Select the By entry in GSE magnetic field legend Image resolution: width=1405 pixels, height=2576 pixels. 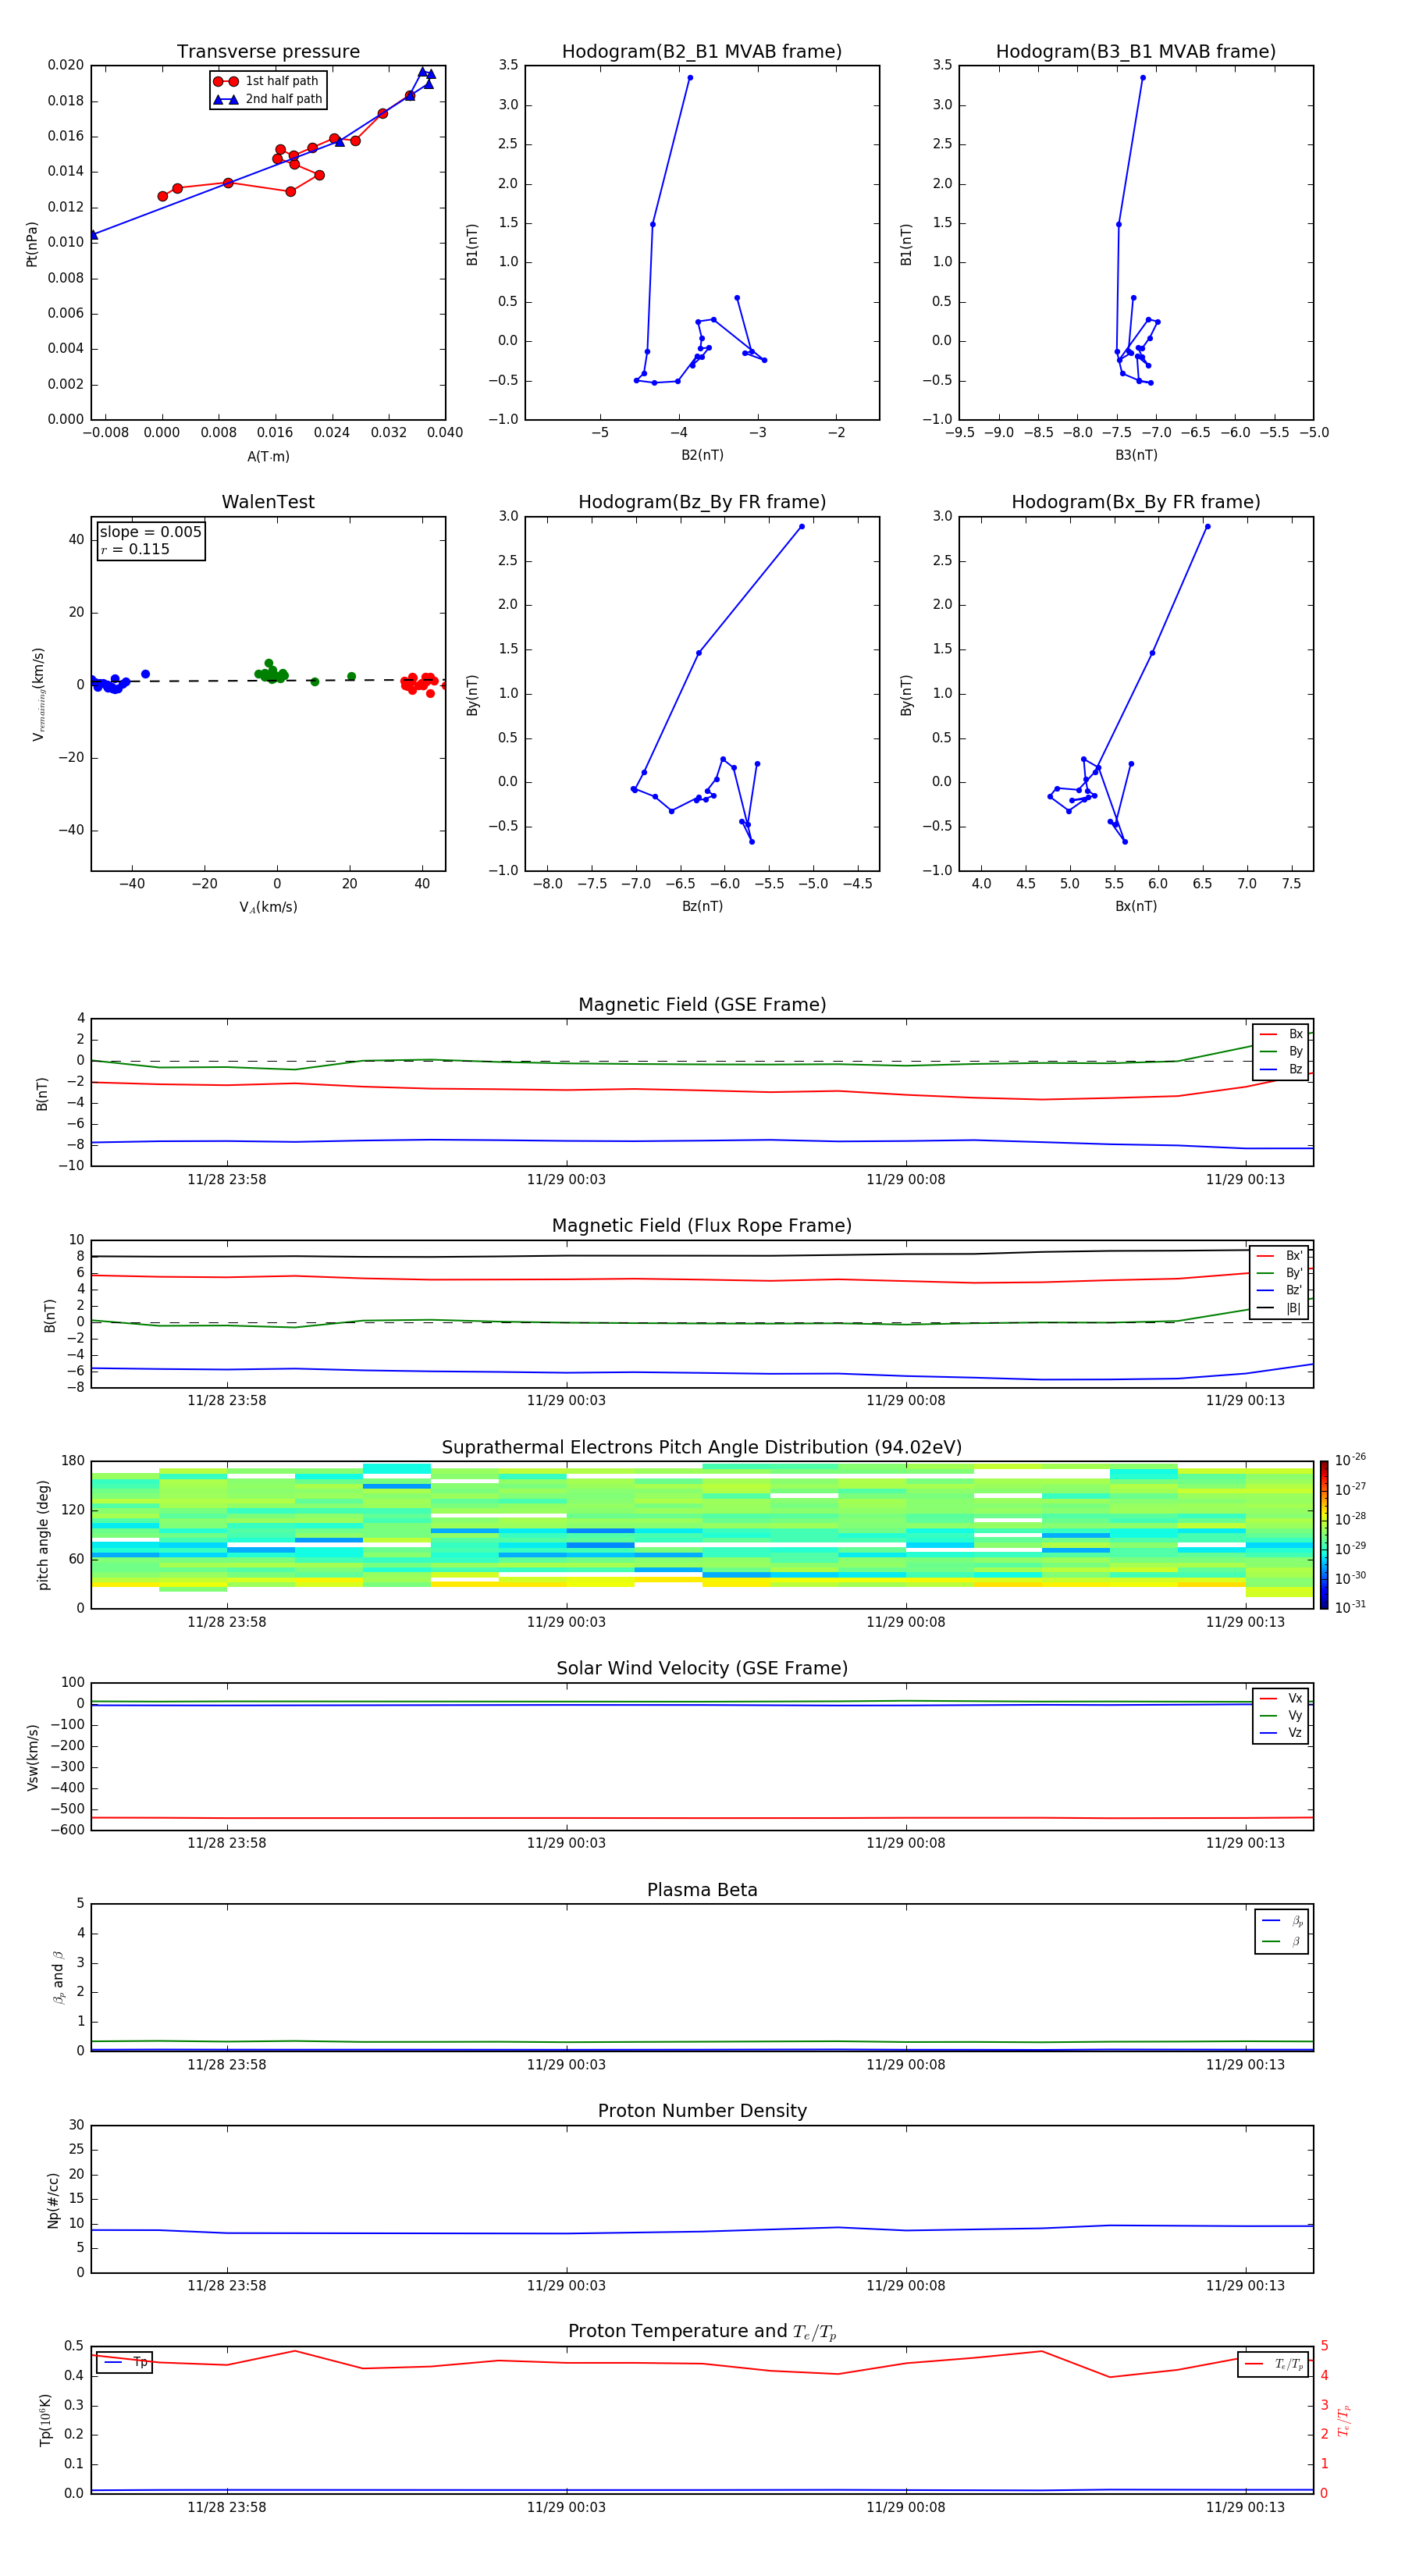pyautogui.click(x=1281, y=1052)
